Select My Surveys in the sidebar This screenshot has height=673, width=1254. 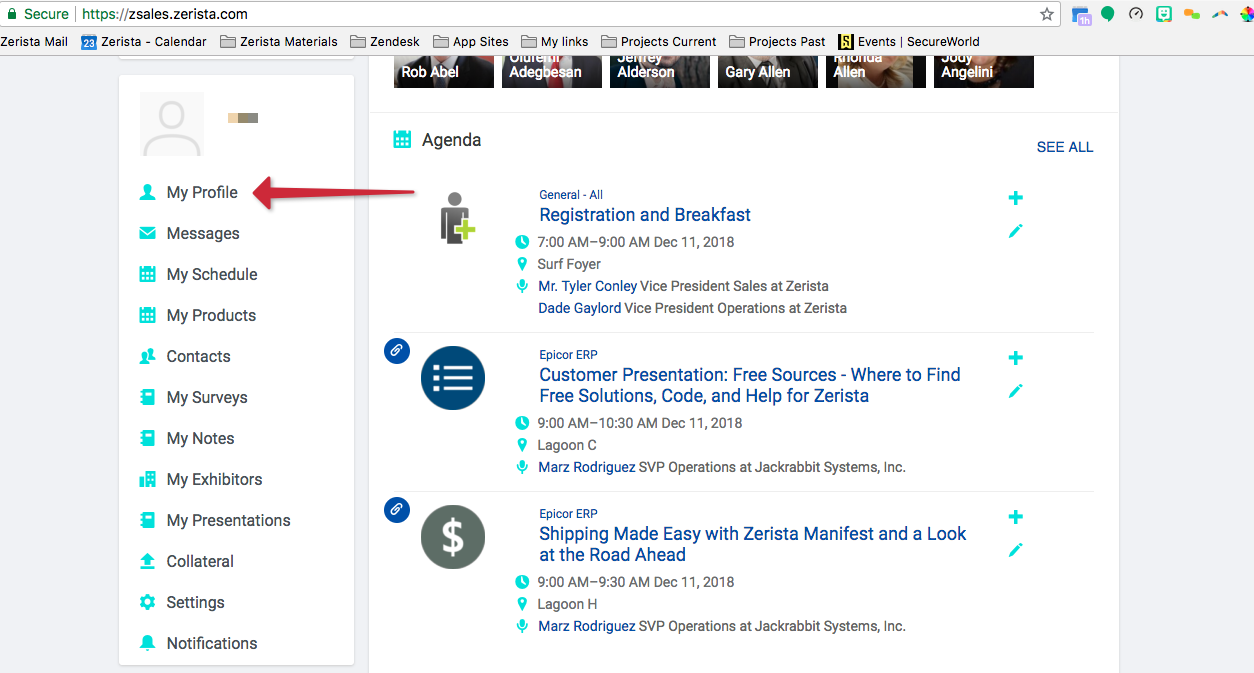pyautogui.click(x=207, y=398)
